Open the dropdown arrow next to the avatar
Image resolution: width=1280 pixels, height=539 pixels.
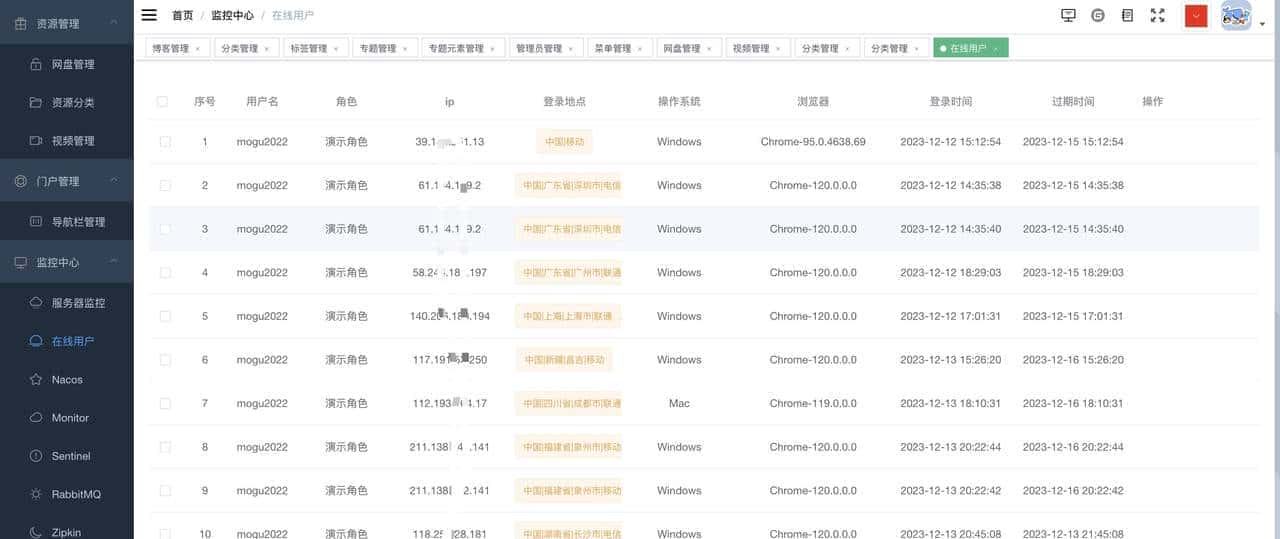[1262, 24]
